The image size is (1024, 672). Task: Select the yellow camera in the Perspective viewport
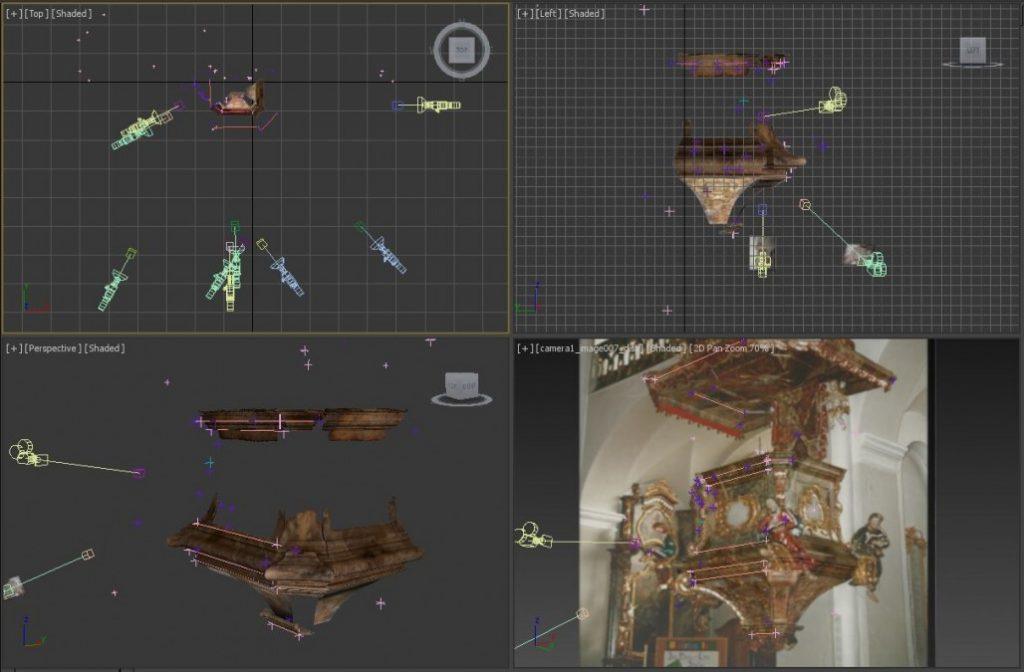28,455
